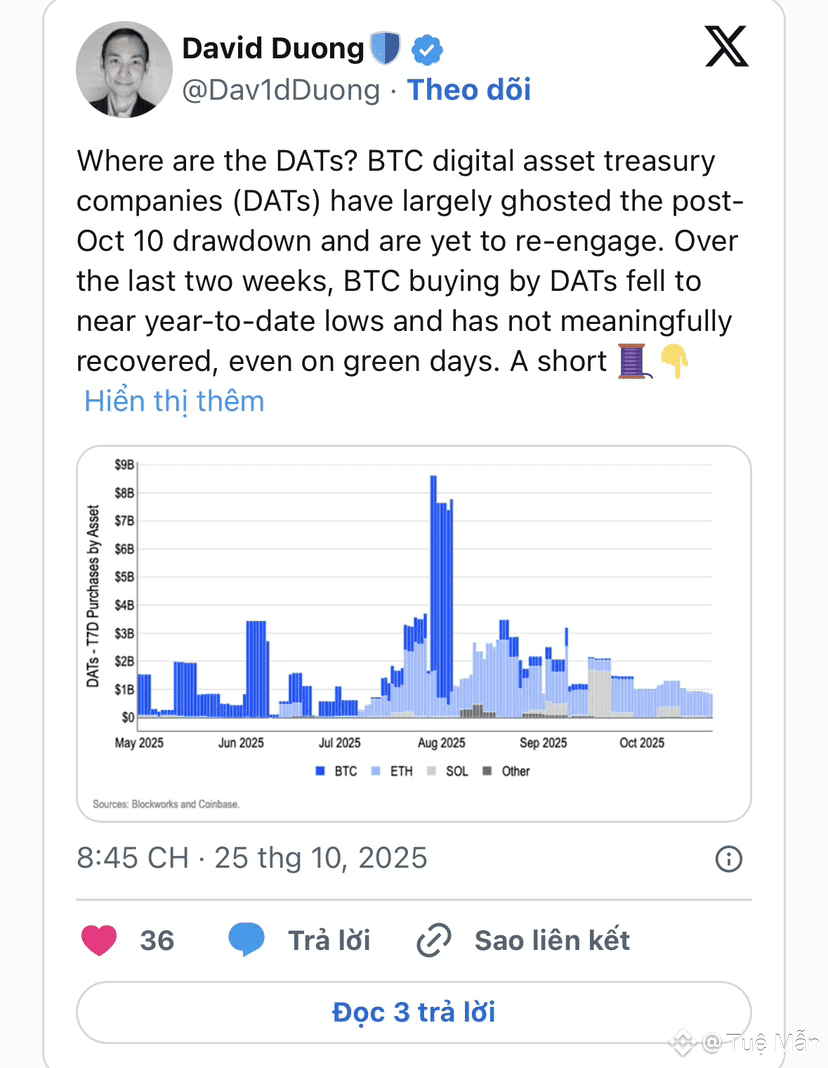Expand tweet with "Hiển thị thêm"

coord(174,401)
